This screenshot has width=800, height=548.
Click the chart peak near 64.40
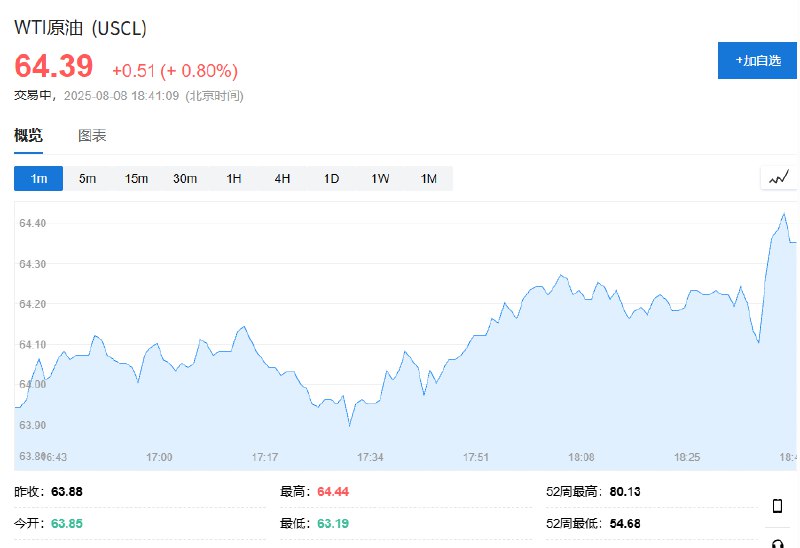(x=784, y=214)
